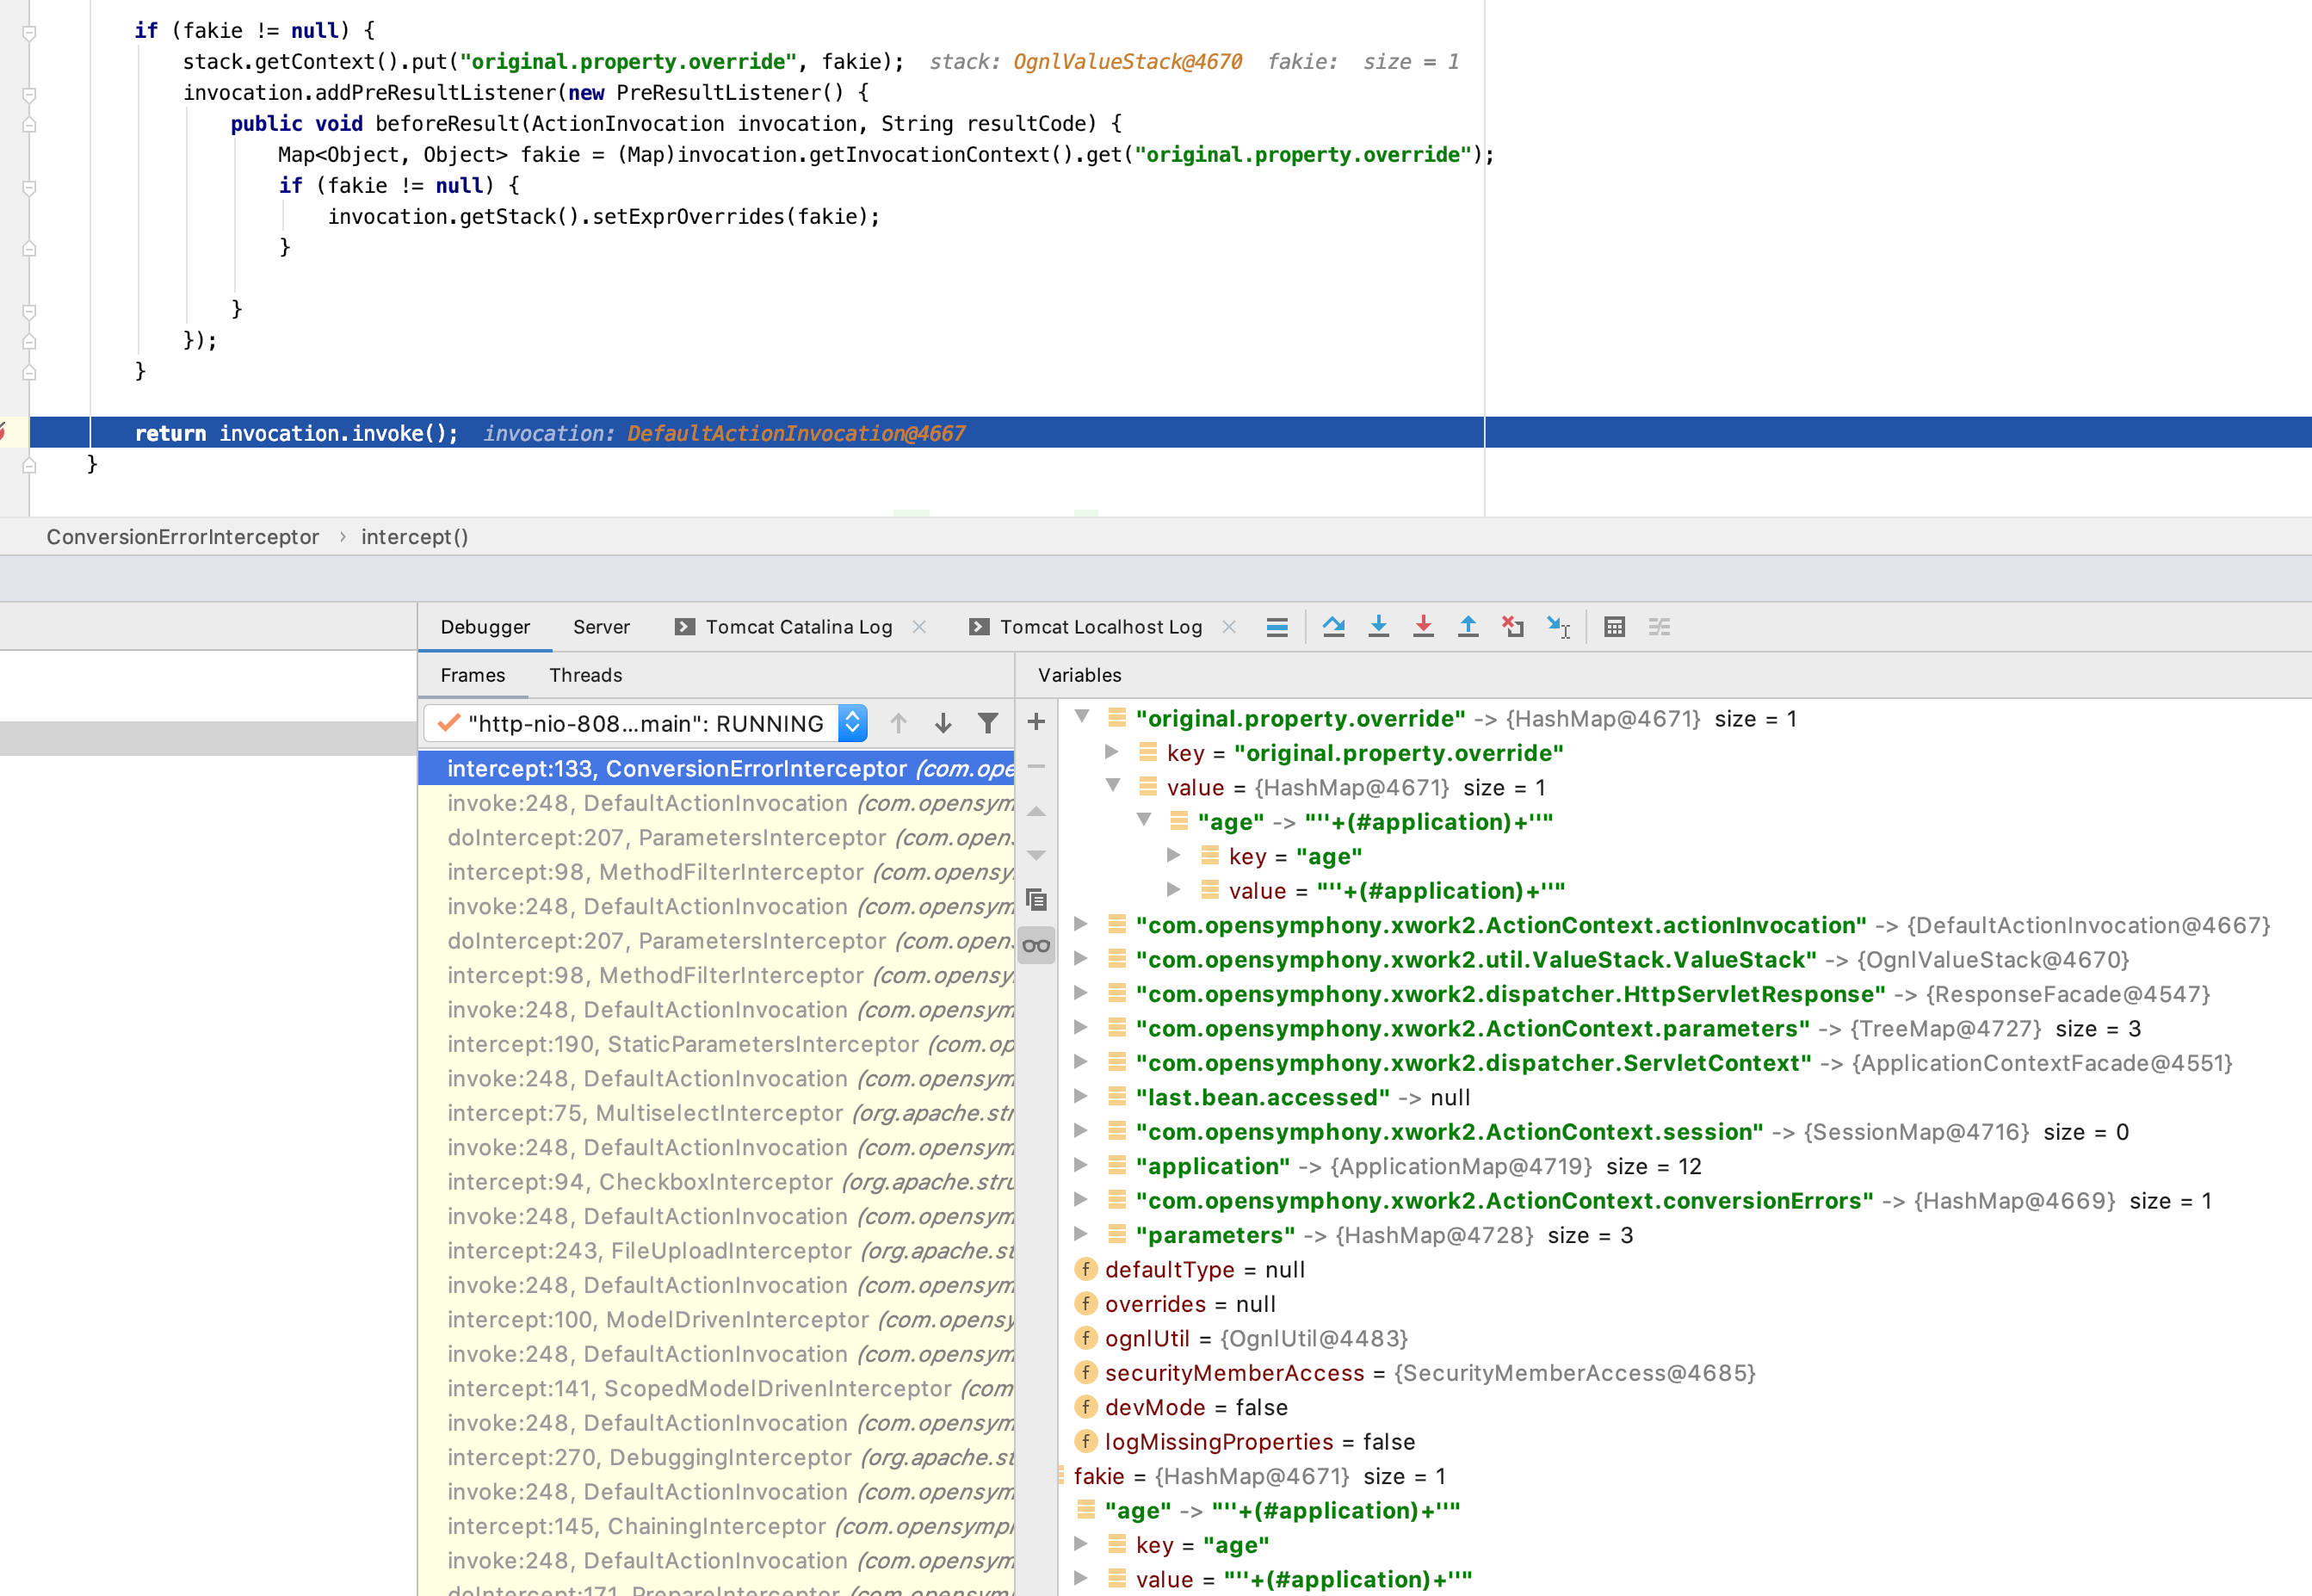The width and height of the screenshot is (2312, 1596).
Task: Click the breakpoint marker at return line
Action: [3, 432]
